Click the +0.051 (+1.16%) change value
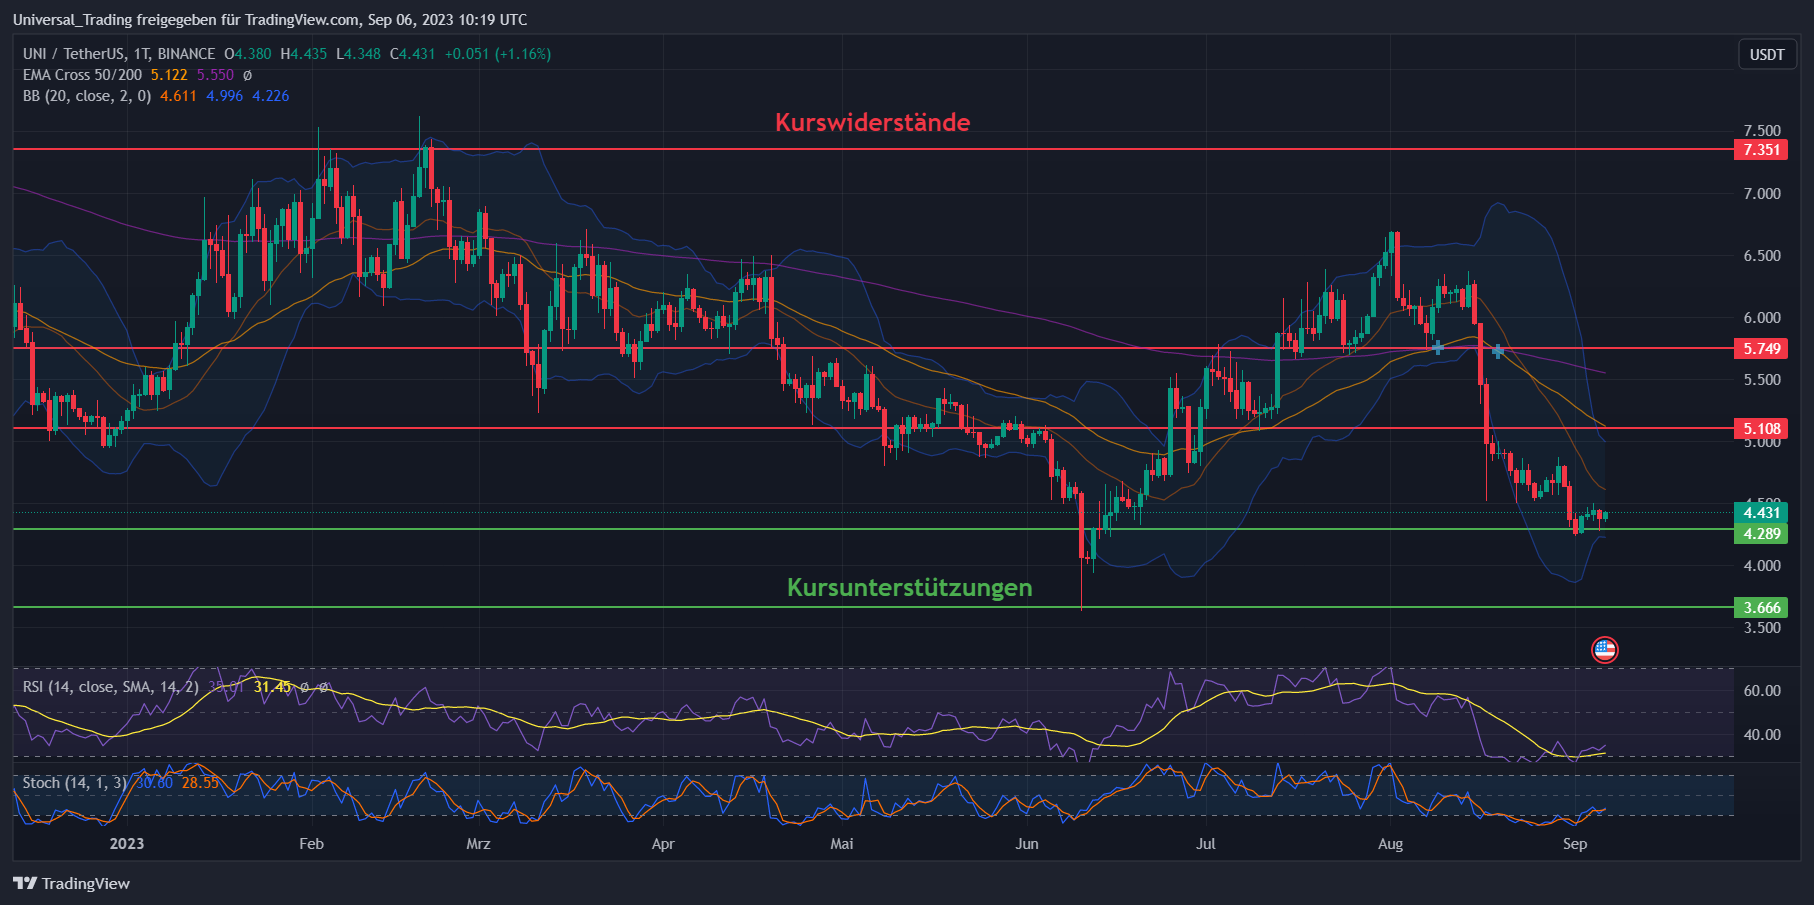Viewport: 1814px width, 905px height. point(498,54)
